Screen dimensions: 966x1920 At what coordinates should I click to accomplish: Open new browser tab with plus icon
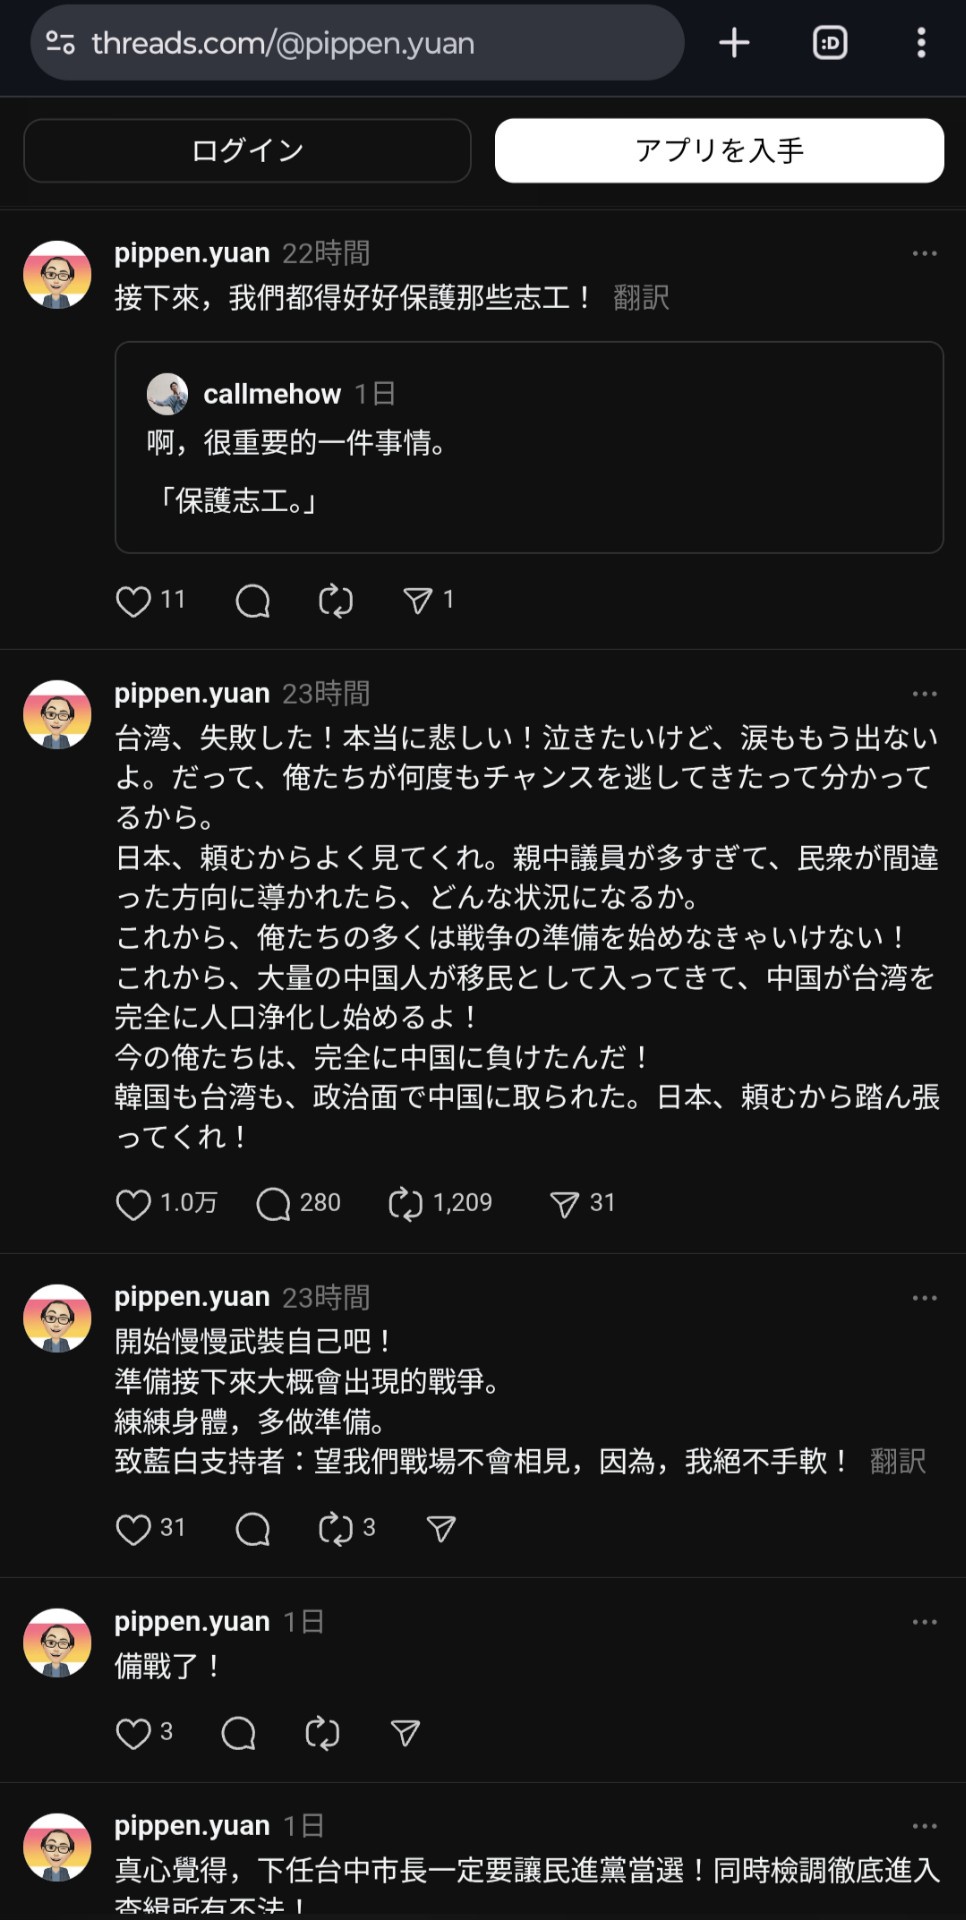(734, 43)
